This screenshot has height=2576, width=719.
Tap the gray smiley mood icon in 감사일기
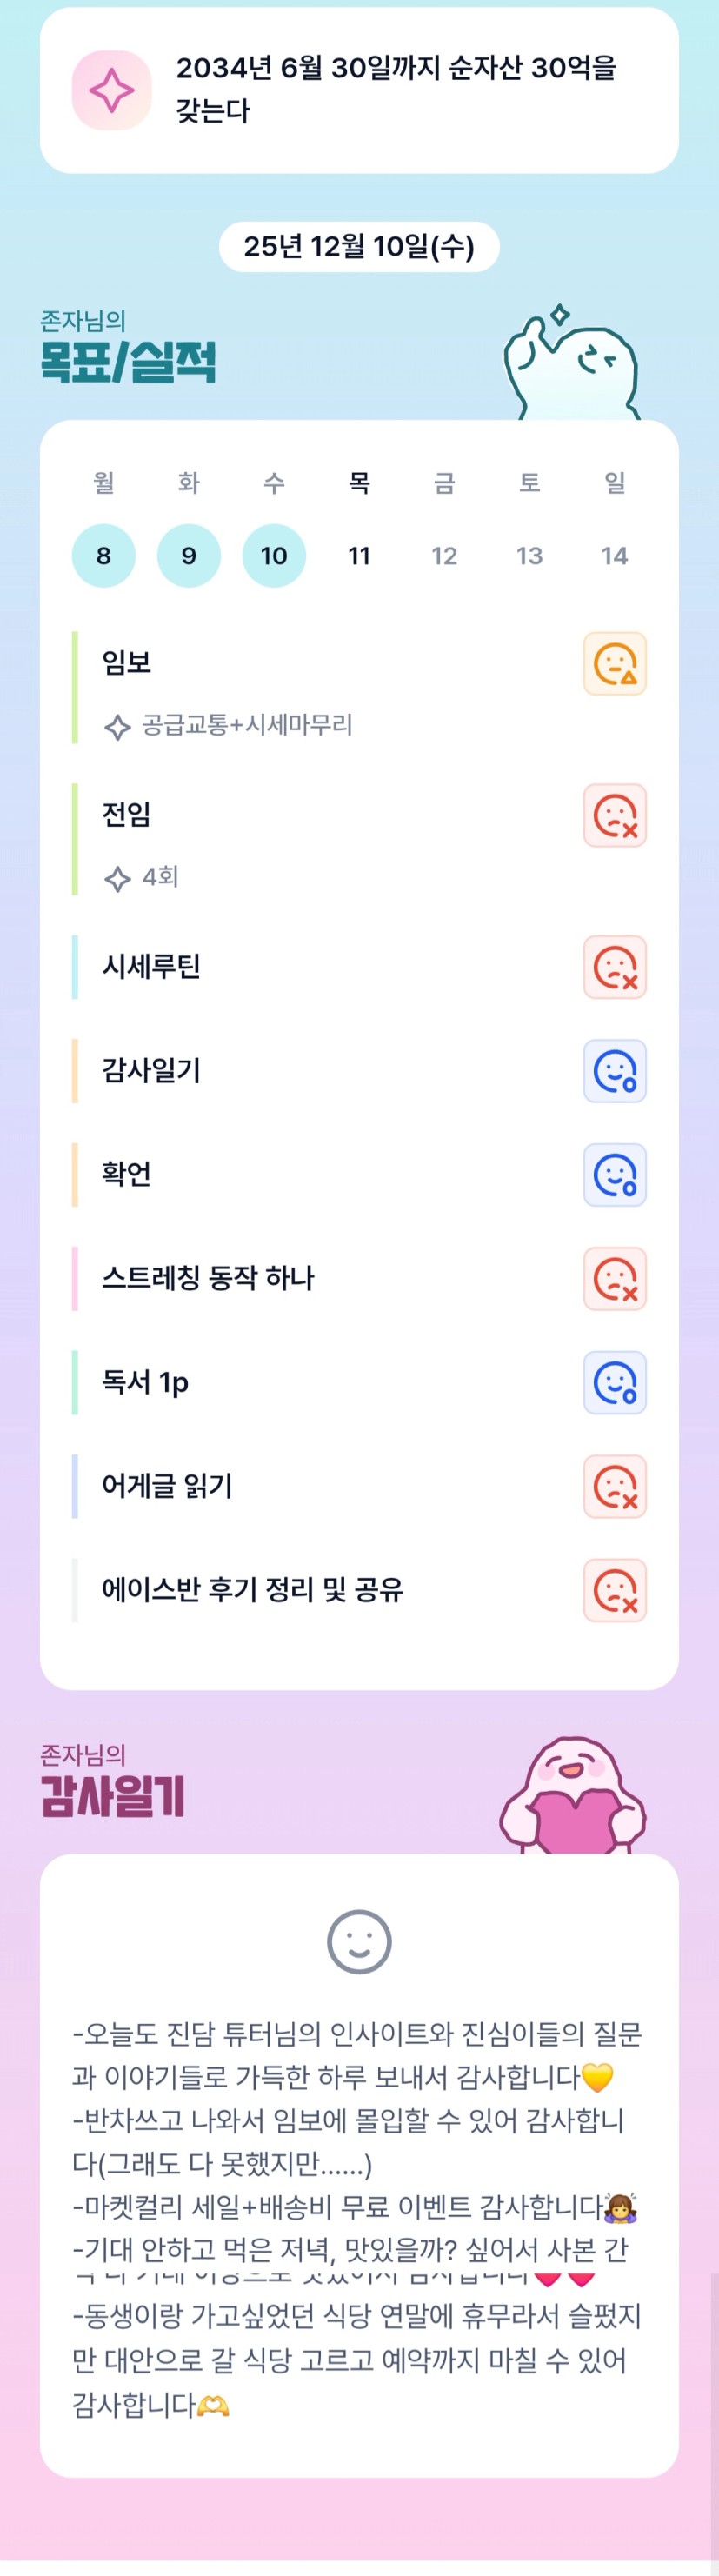(x=359, y=1942)
